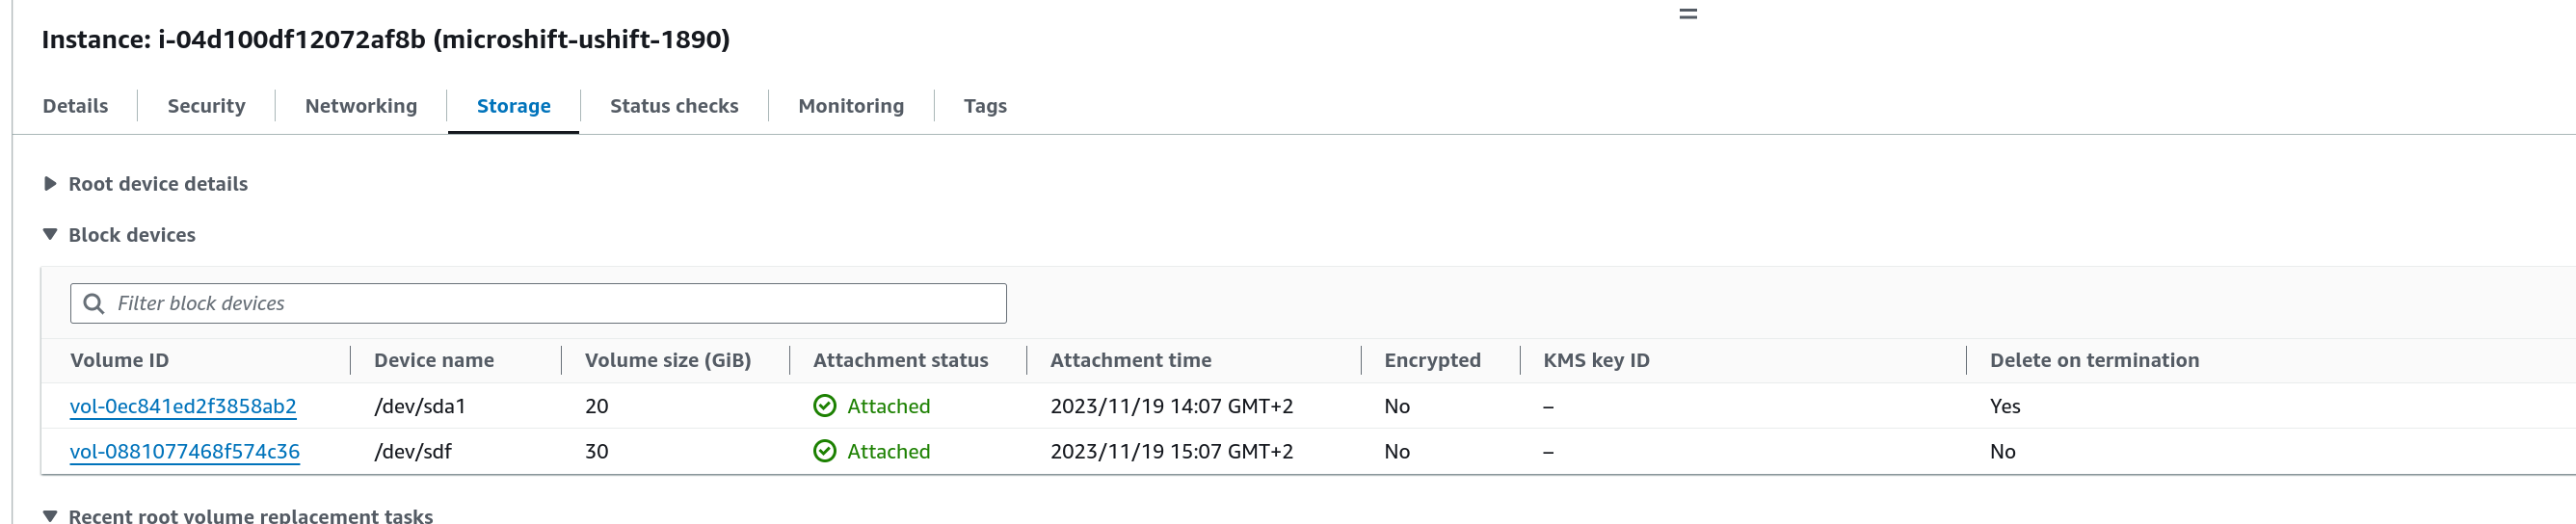The height and width of the screenshot is (524, 2576).
Task: Click the Device name column header
Action: coord(434,360)
